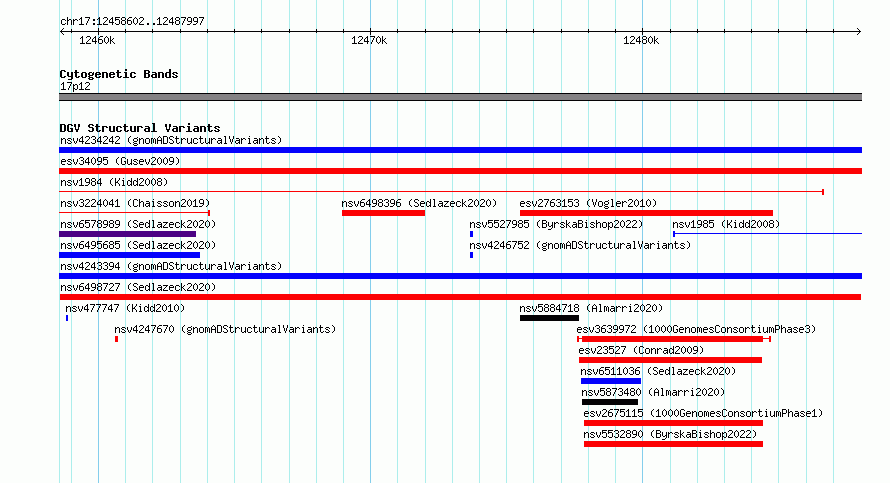Image resolution: width=890 pixels, height=483 pixels.
Task: Open the esv34095 (Gusev2009) label
Action: pyautogui.click(x=120, y=161)
